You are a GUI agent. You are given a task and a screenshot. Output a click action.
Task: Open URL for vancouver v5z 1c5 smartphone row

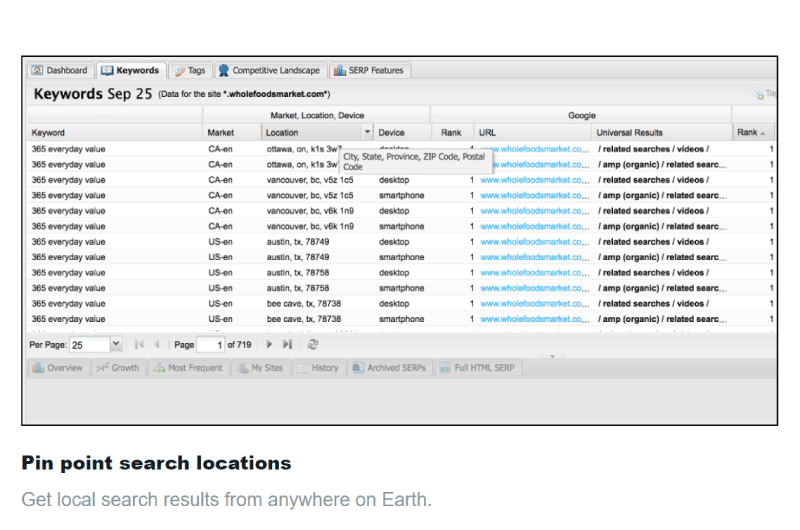pyautogui.click(x=534, y=195)
